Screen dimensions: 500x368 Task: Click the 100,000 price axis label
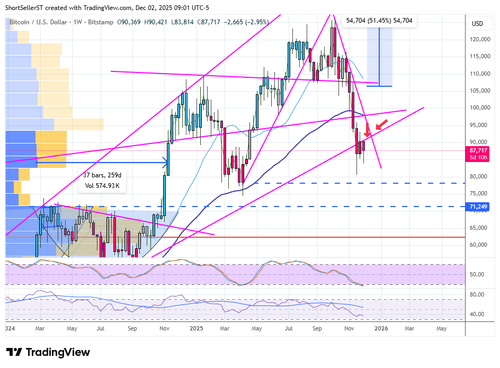point(480,108)
